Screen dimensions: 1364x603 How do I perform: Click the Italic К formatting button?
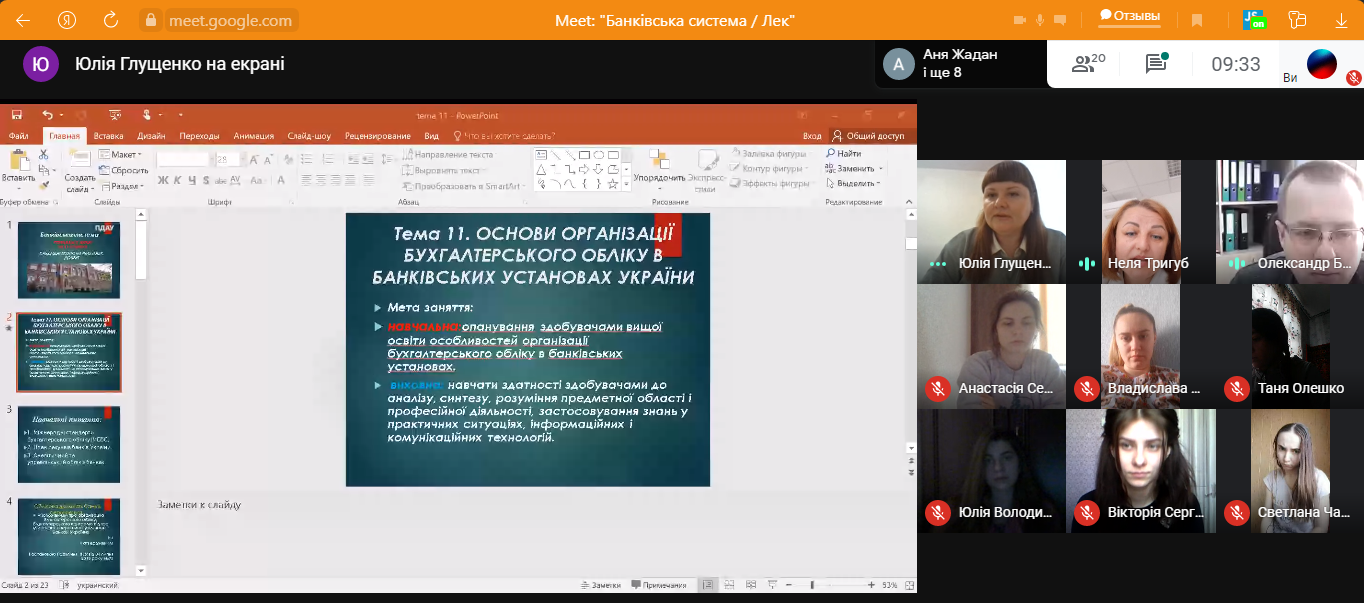click(177, 180)
